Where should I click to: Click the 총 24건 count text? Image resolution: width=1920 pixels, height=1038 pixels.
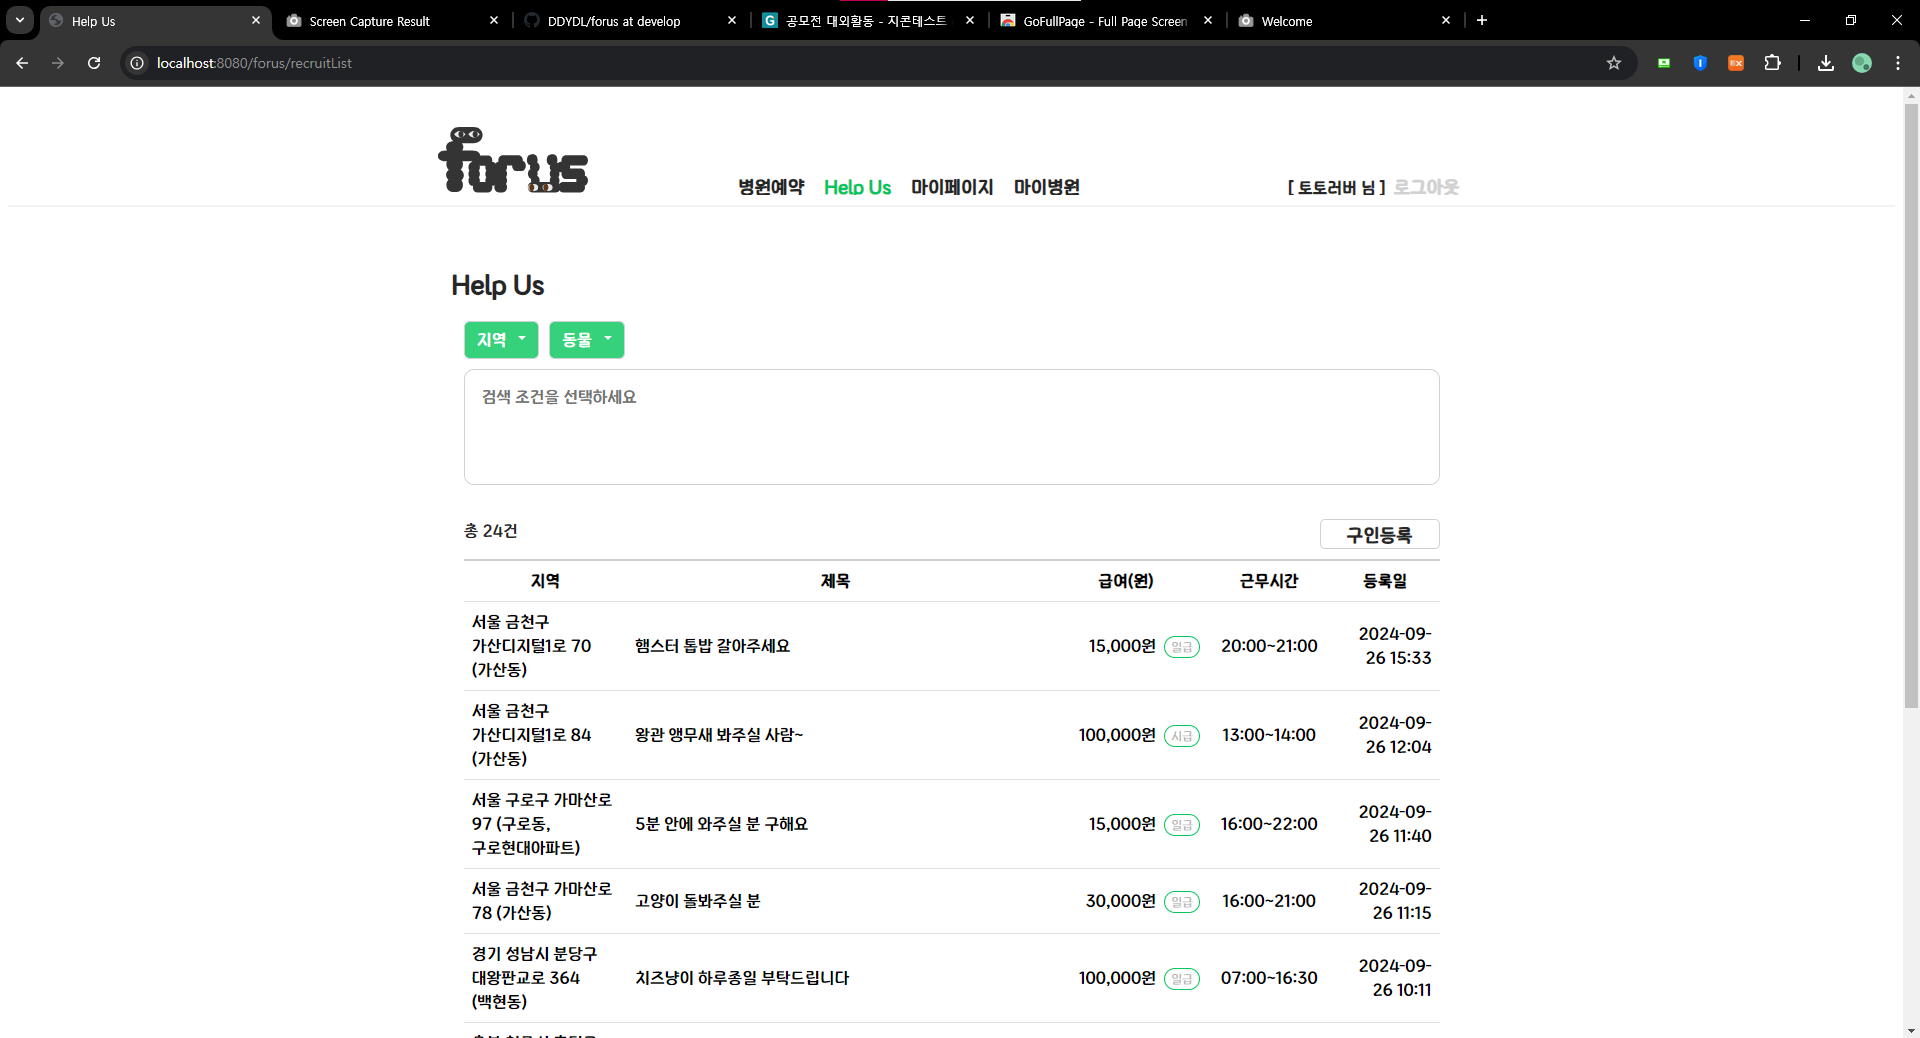pos(490,531)
